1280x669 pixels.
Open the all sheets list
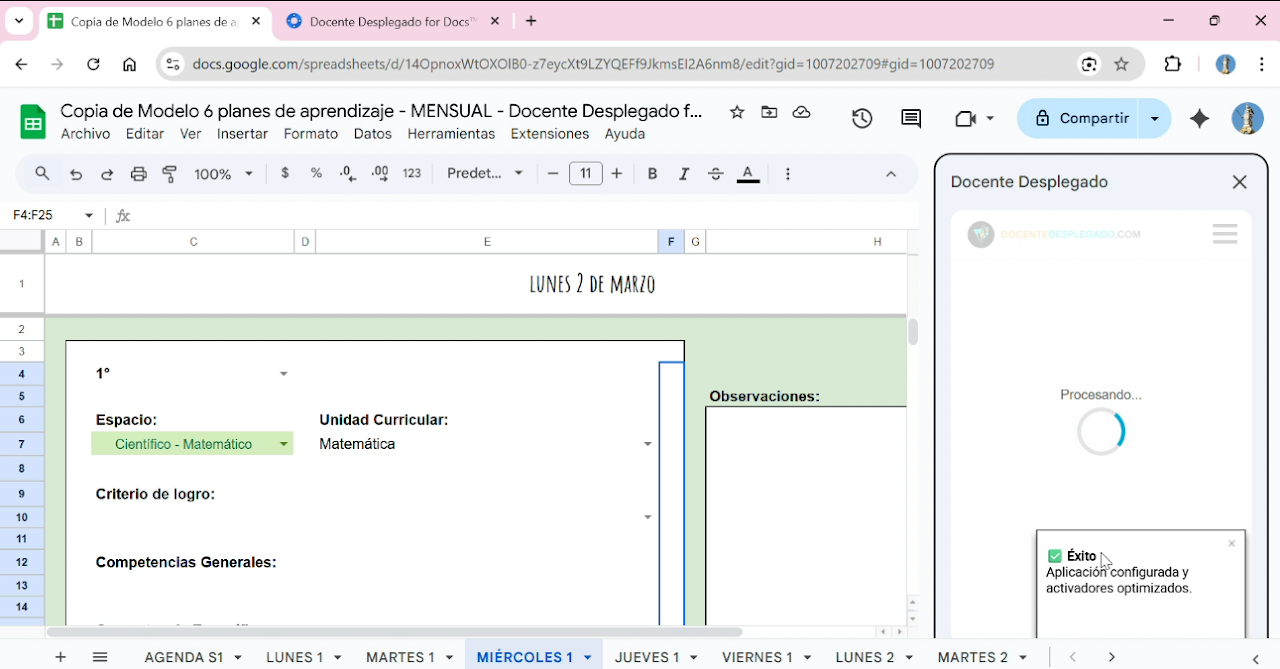(100, 657)
